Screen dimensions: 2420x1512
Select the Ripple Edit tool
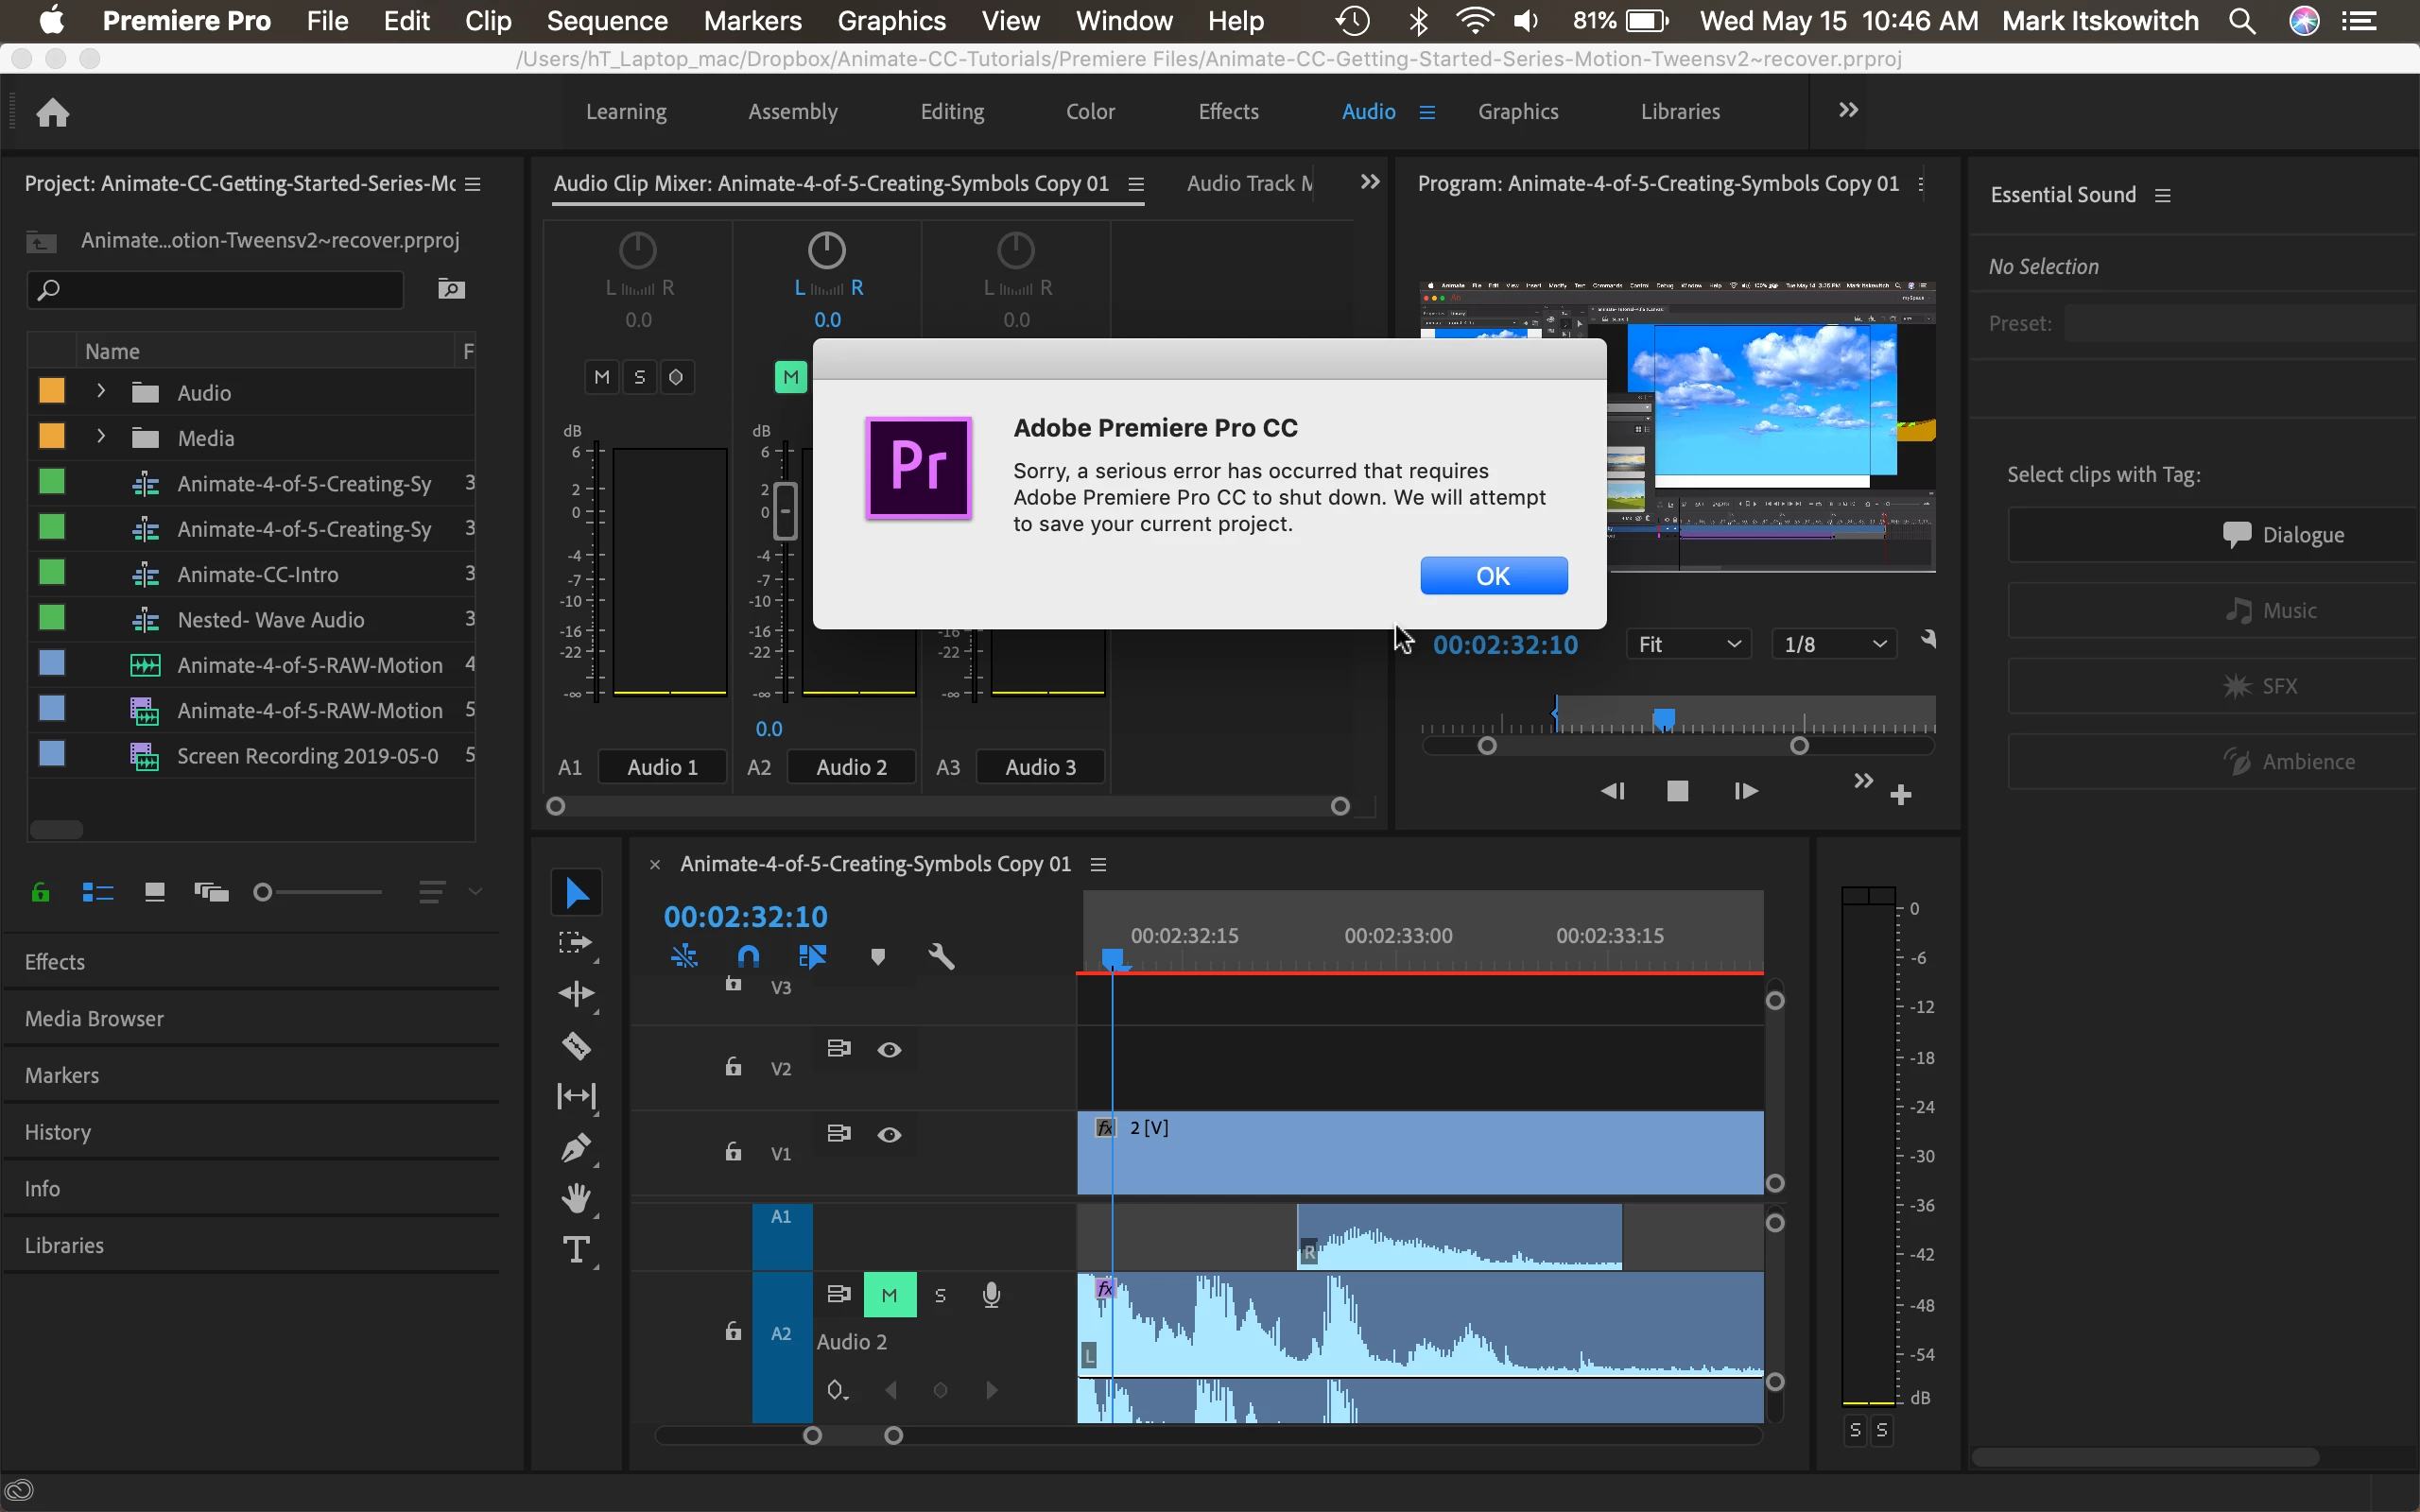tap(576, 993)
